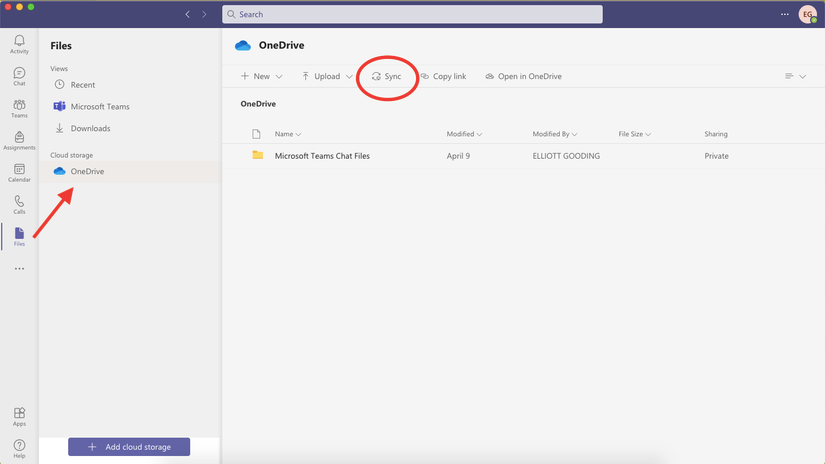Image resolution: width=825 pixels, height=464 pixels.
Task: Select OneDrive under Cloud storage
Action: point(130,172)
